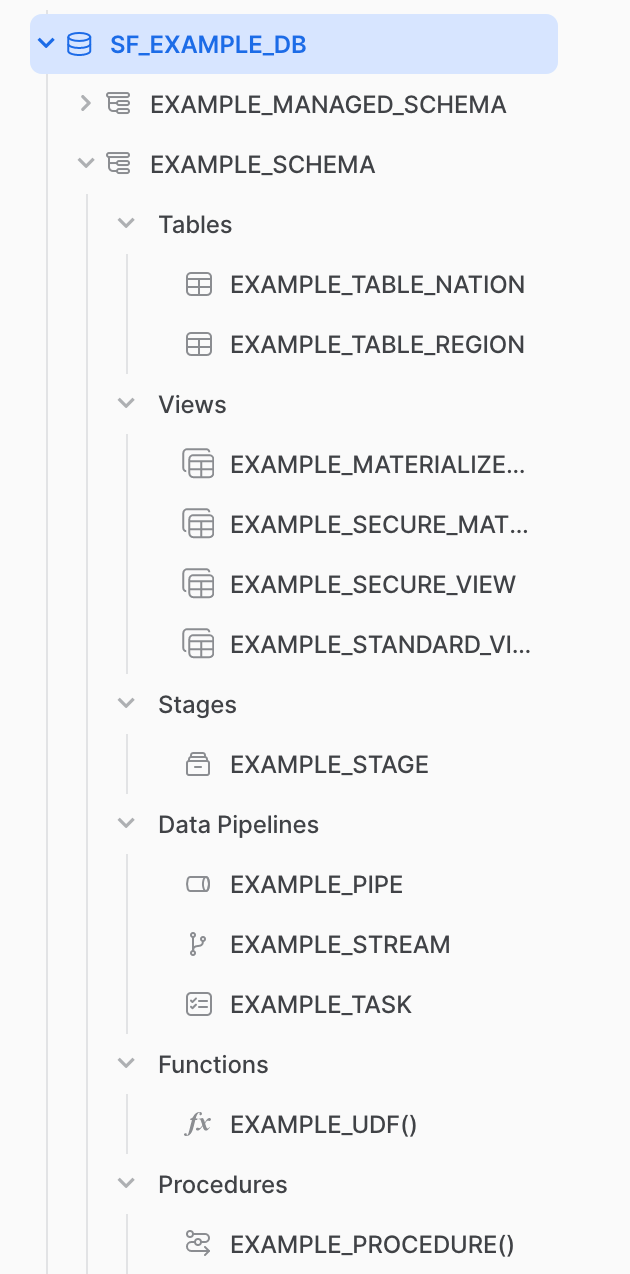Collapse the EXAMPLE_SCHEMA chevron
Image resolution: width=630 pixels, height=1274 pixels.
[86, 163]
